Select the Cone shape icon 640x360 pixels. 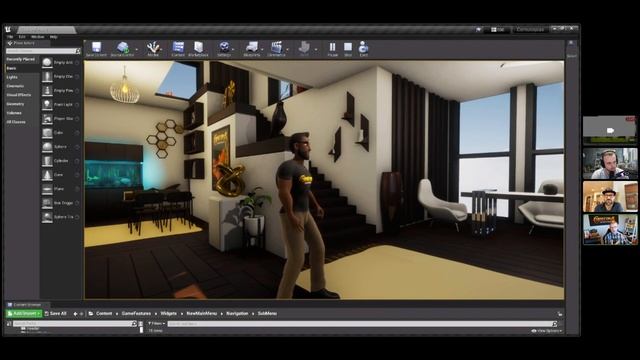[x=47, y=175]
